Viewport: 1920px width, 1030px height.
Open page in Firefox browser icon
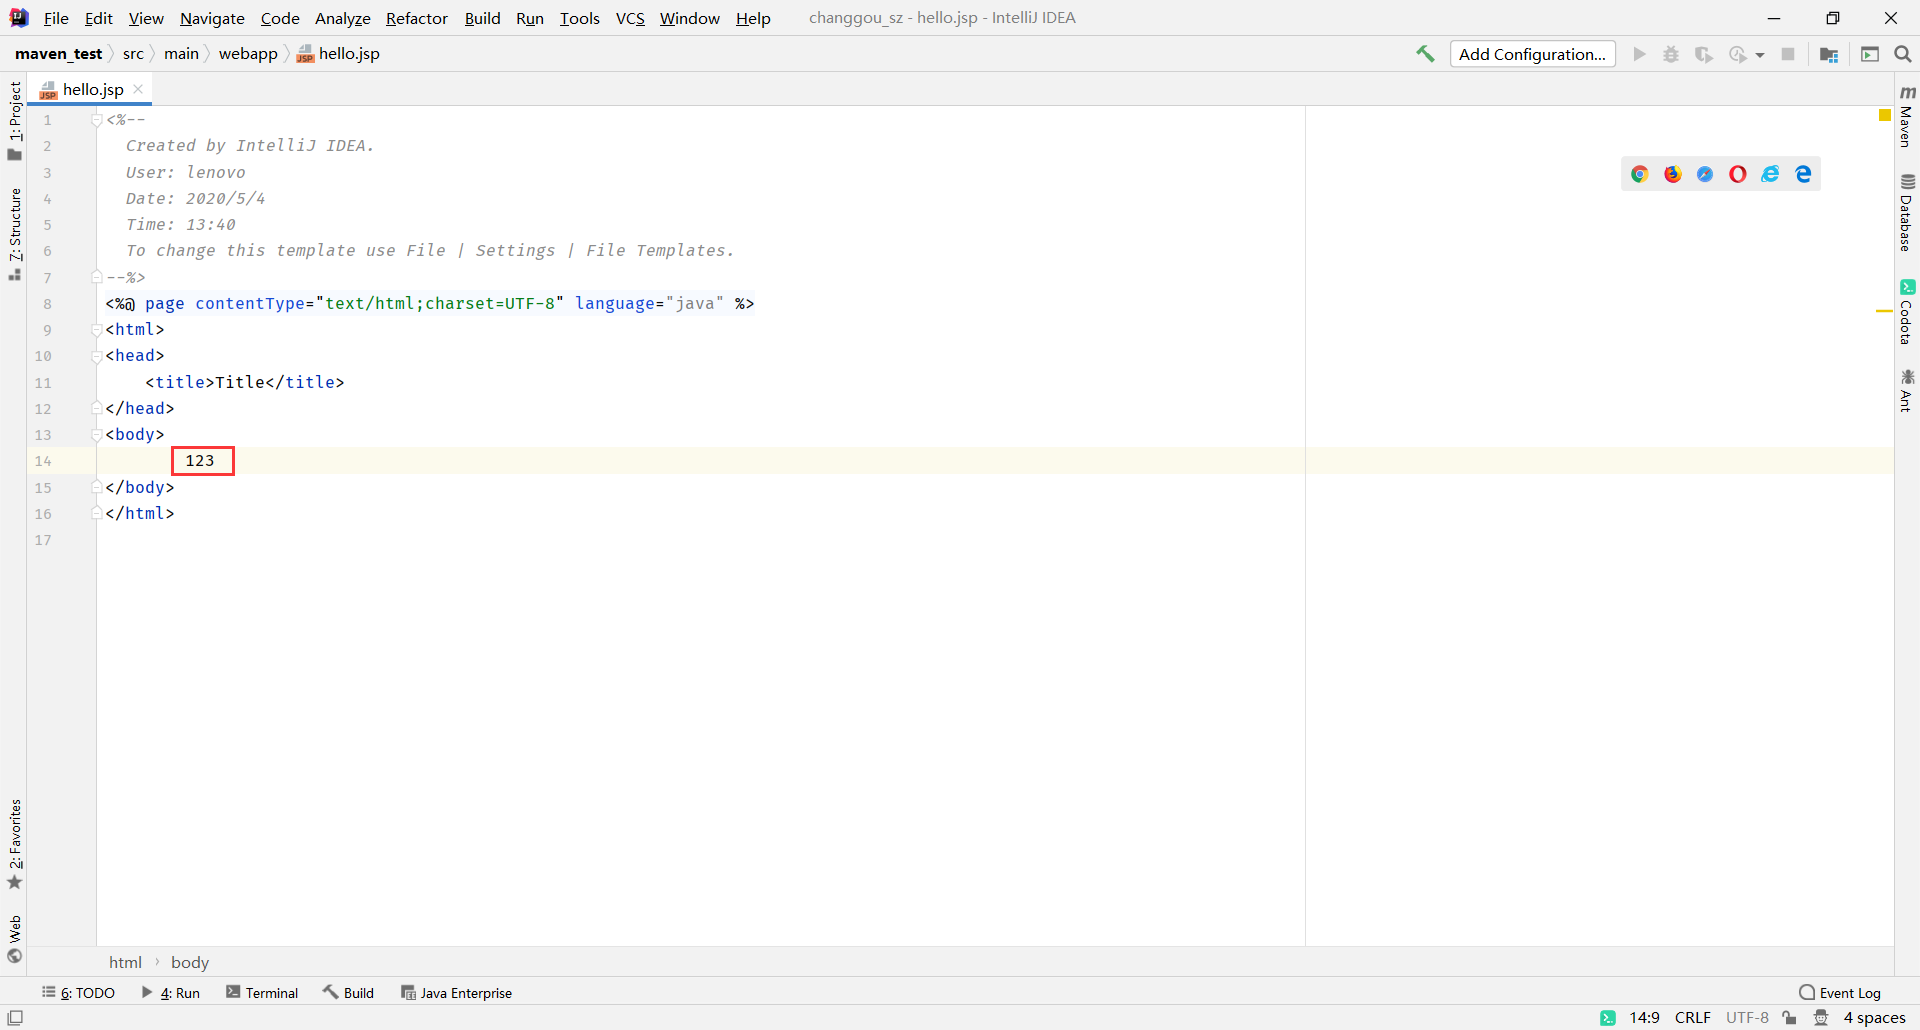(1673, 174)
